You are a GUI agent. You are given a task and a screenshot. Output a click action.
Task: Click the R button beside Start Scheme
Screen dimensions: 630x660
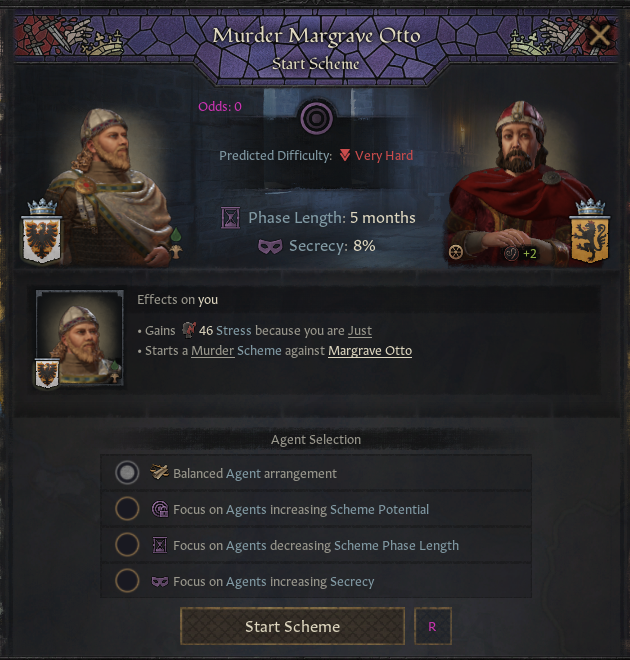[x=432, y=627]
